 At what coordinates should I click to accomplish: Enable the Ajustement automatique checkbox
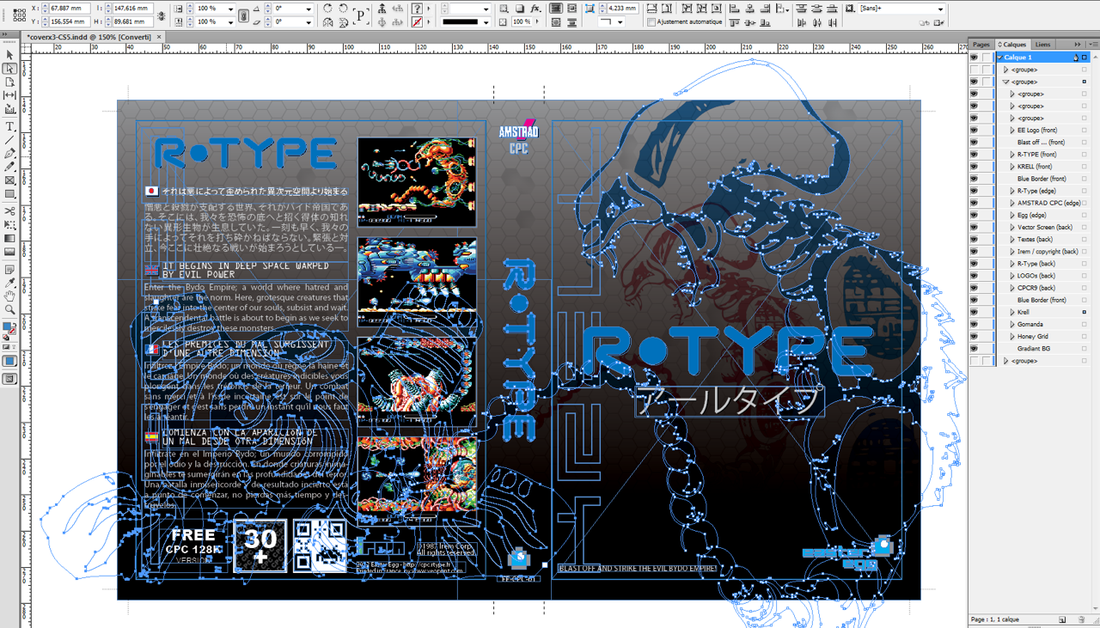click(x=652, y=22)
